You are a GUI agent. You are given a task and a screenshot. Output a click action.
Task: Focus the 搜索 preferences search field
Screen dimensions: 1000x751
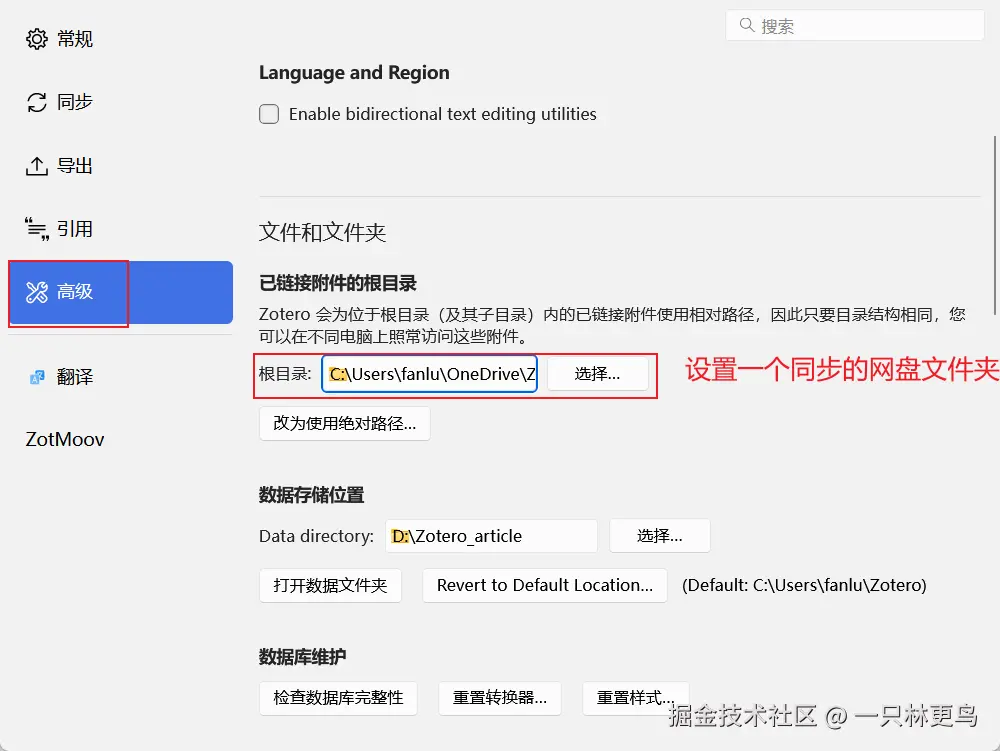855,26
